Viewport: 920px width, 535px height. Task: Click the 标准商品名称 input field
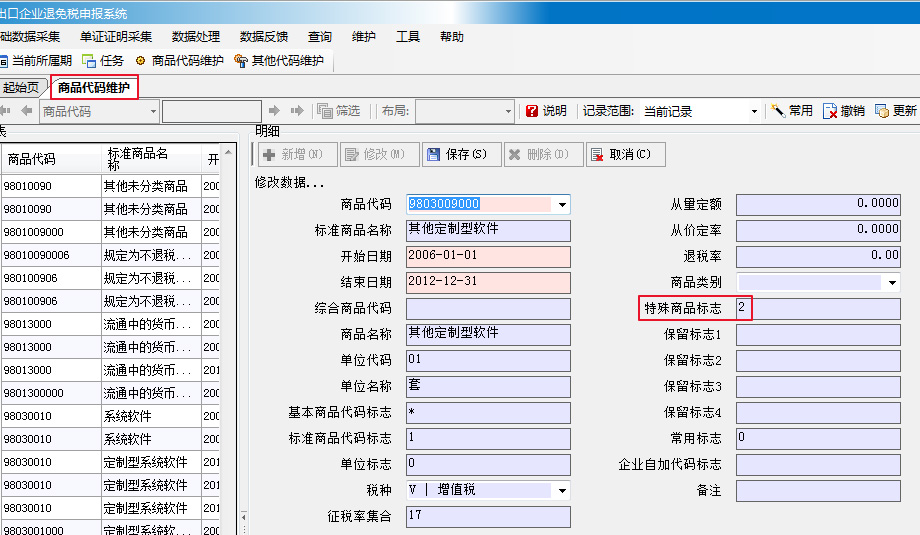pos(488,231)
